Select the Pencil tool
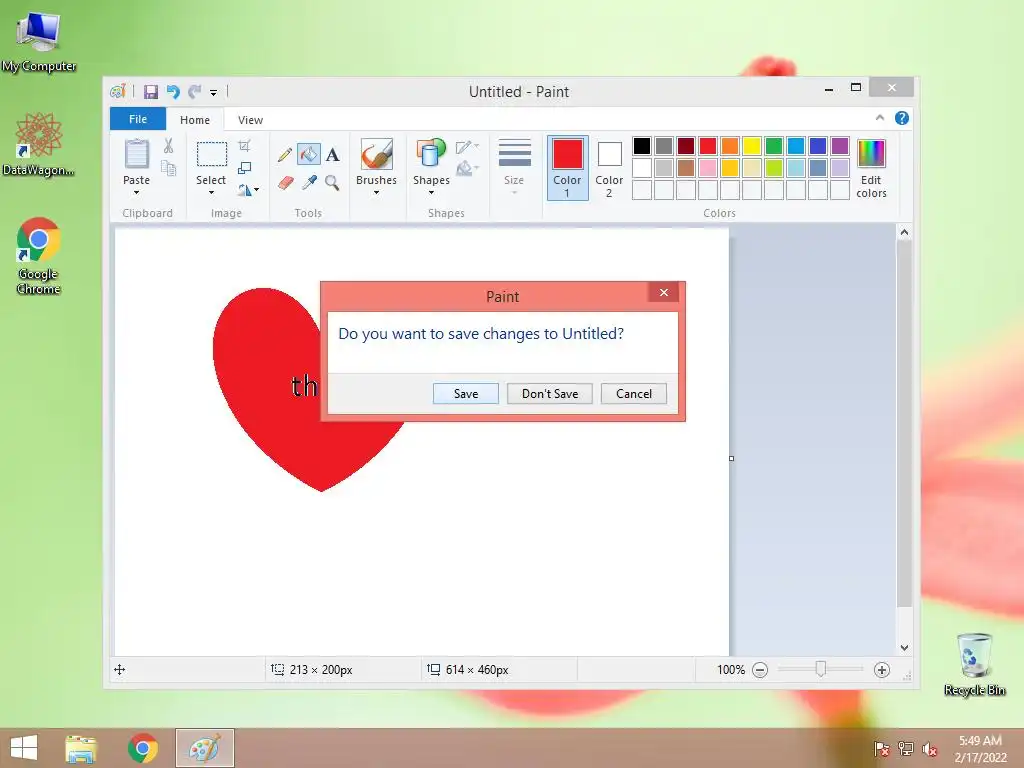1024x768 pixels. pyautogui.click(x=285, y=155)
